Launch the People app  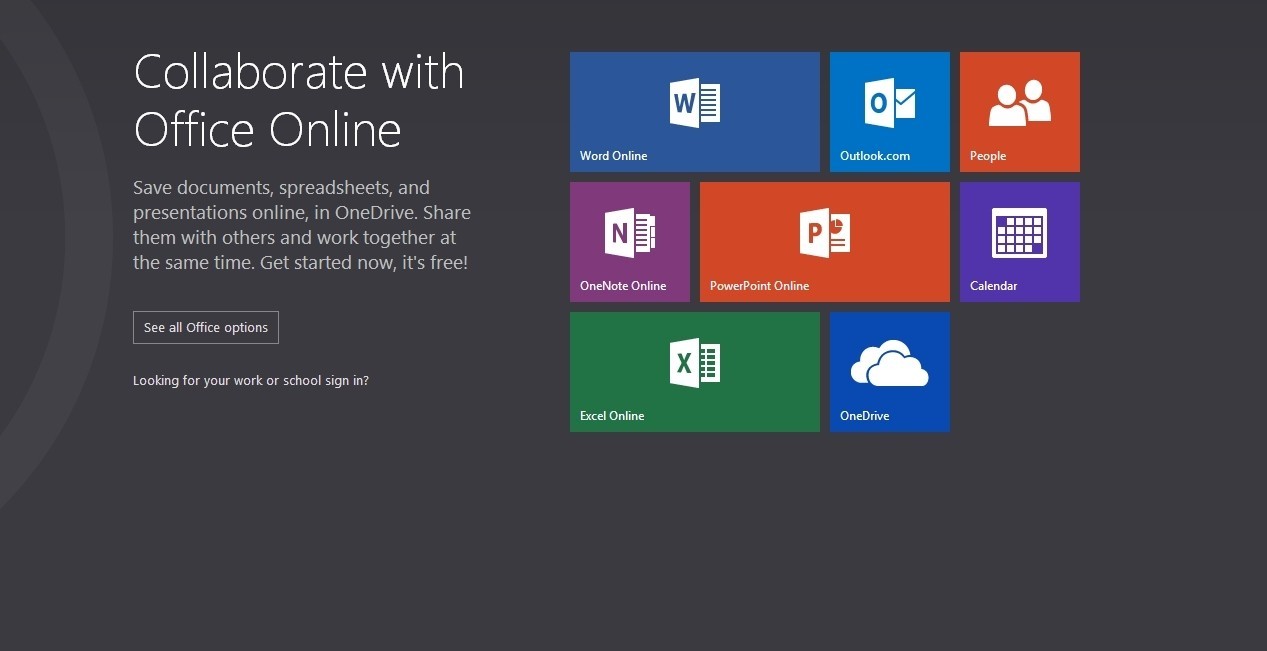pos(1019,111)
